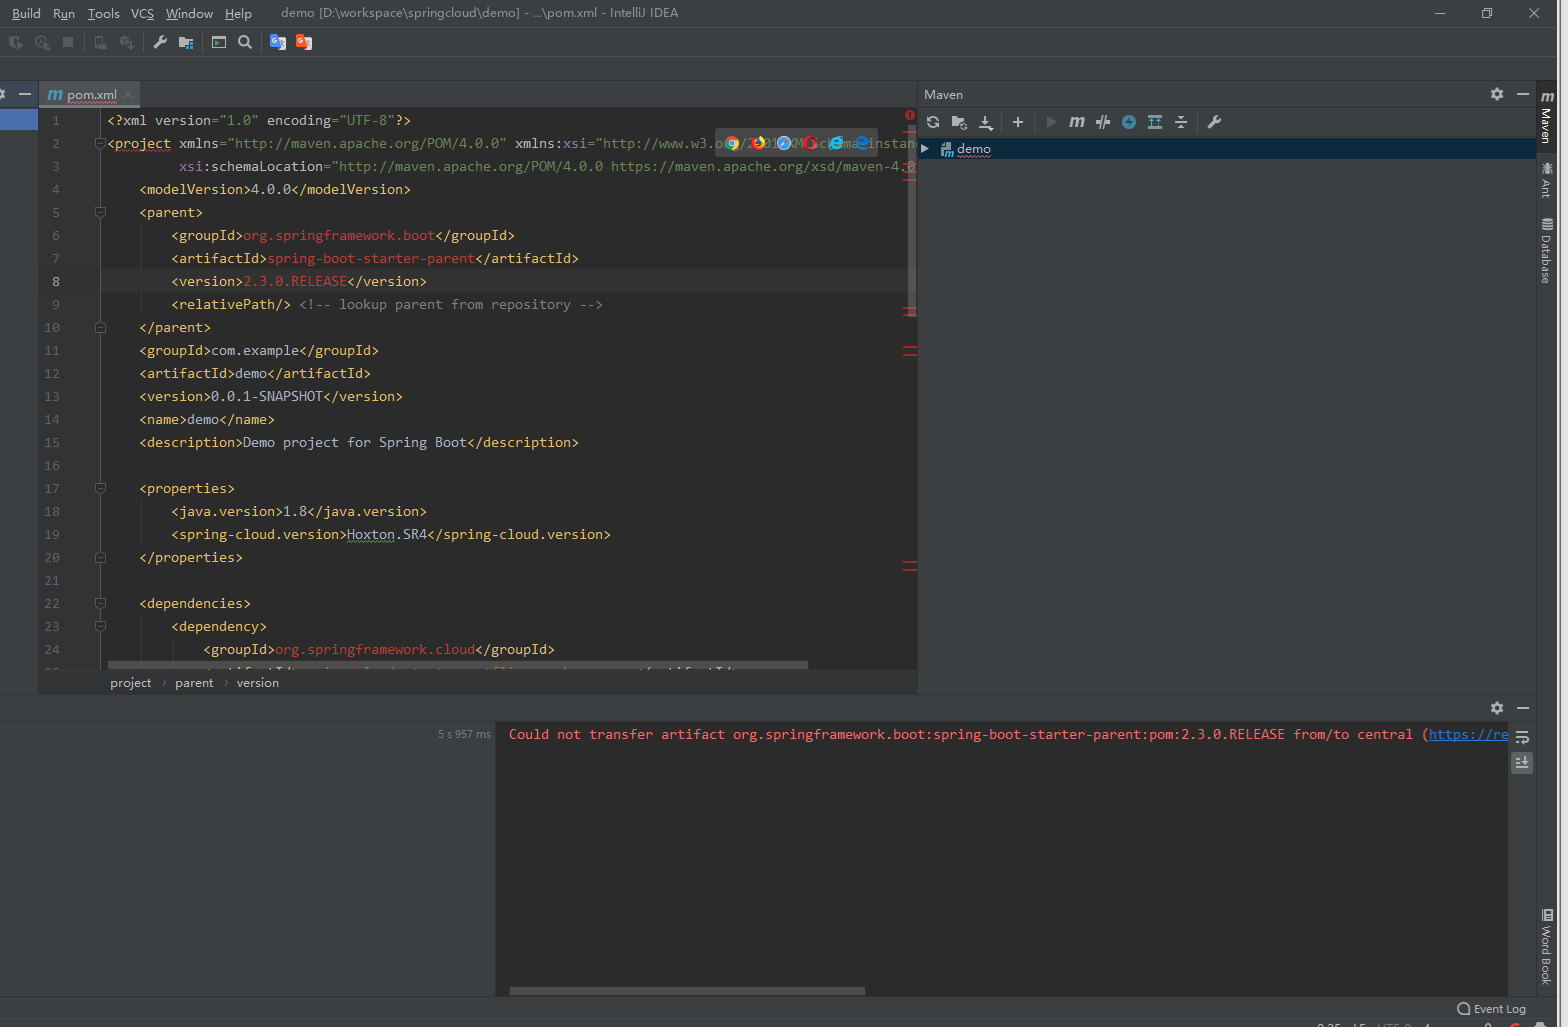Open Maven panel gear settings
The height and width of the screenshot is (1027, 1568).
click(1497, 94)
